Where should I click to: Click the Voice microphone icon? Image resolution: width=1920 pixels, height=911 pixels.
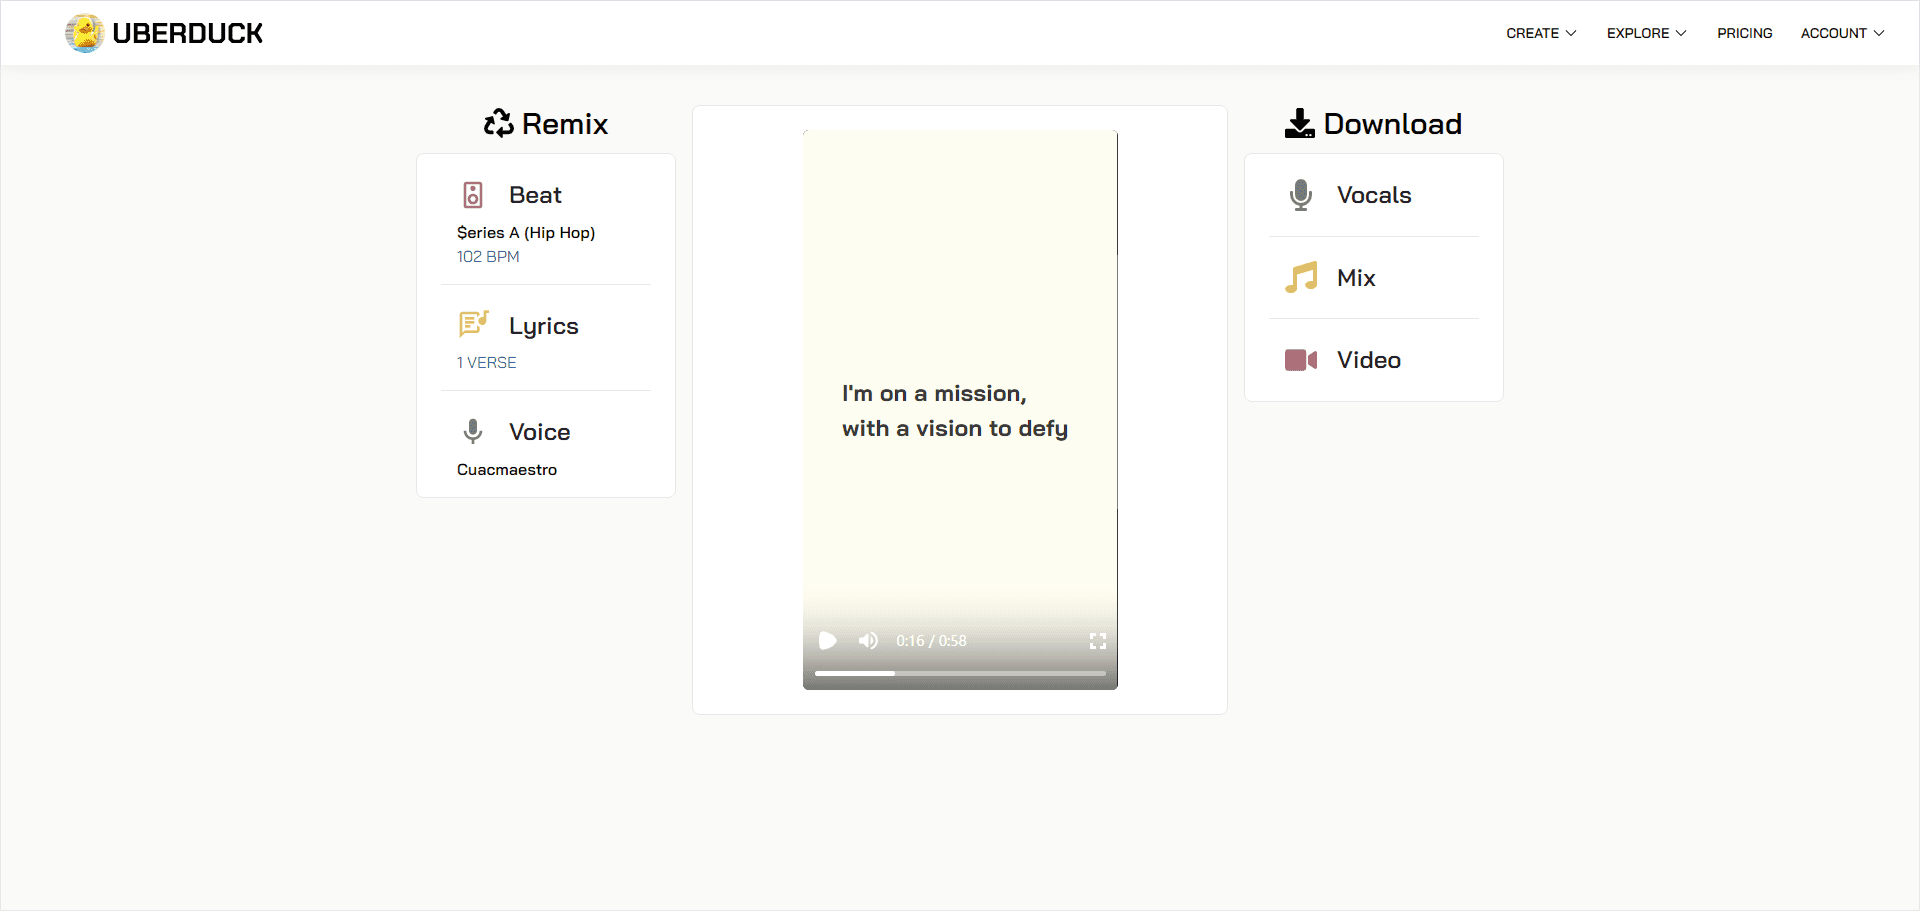pos(473,431)
